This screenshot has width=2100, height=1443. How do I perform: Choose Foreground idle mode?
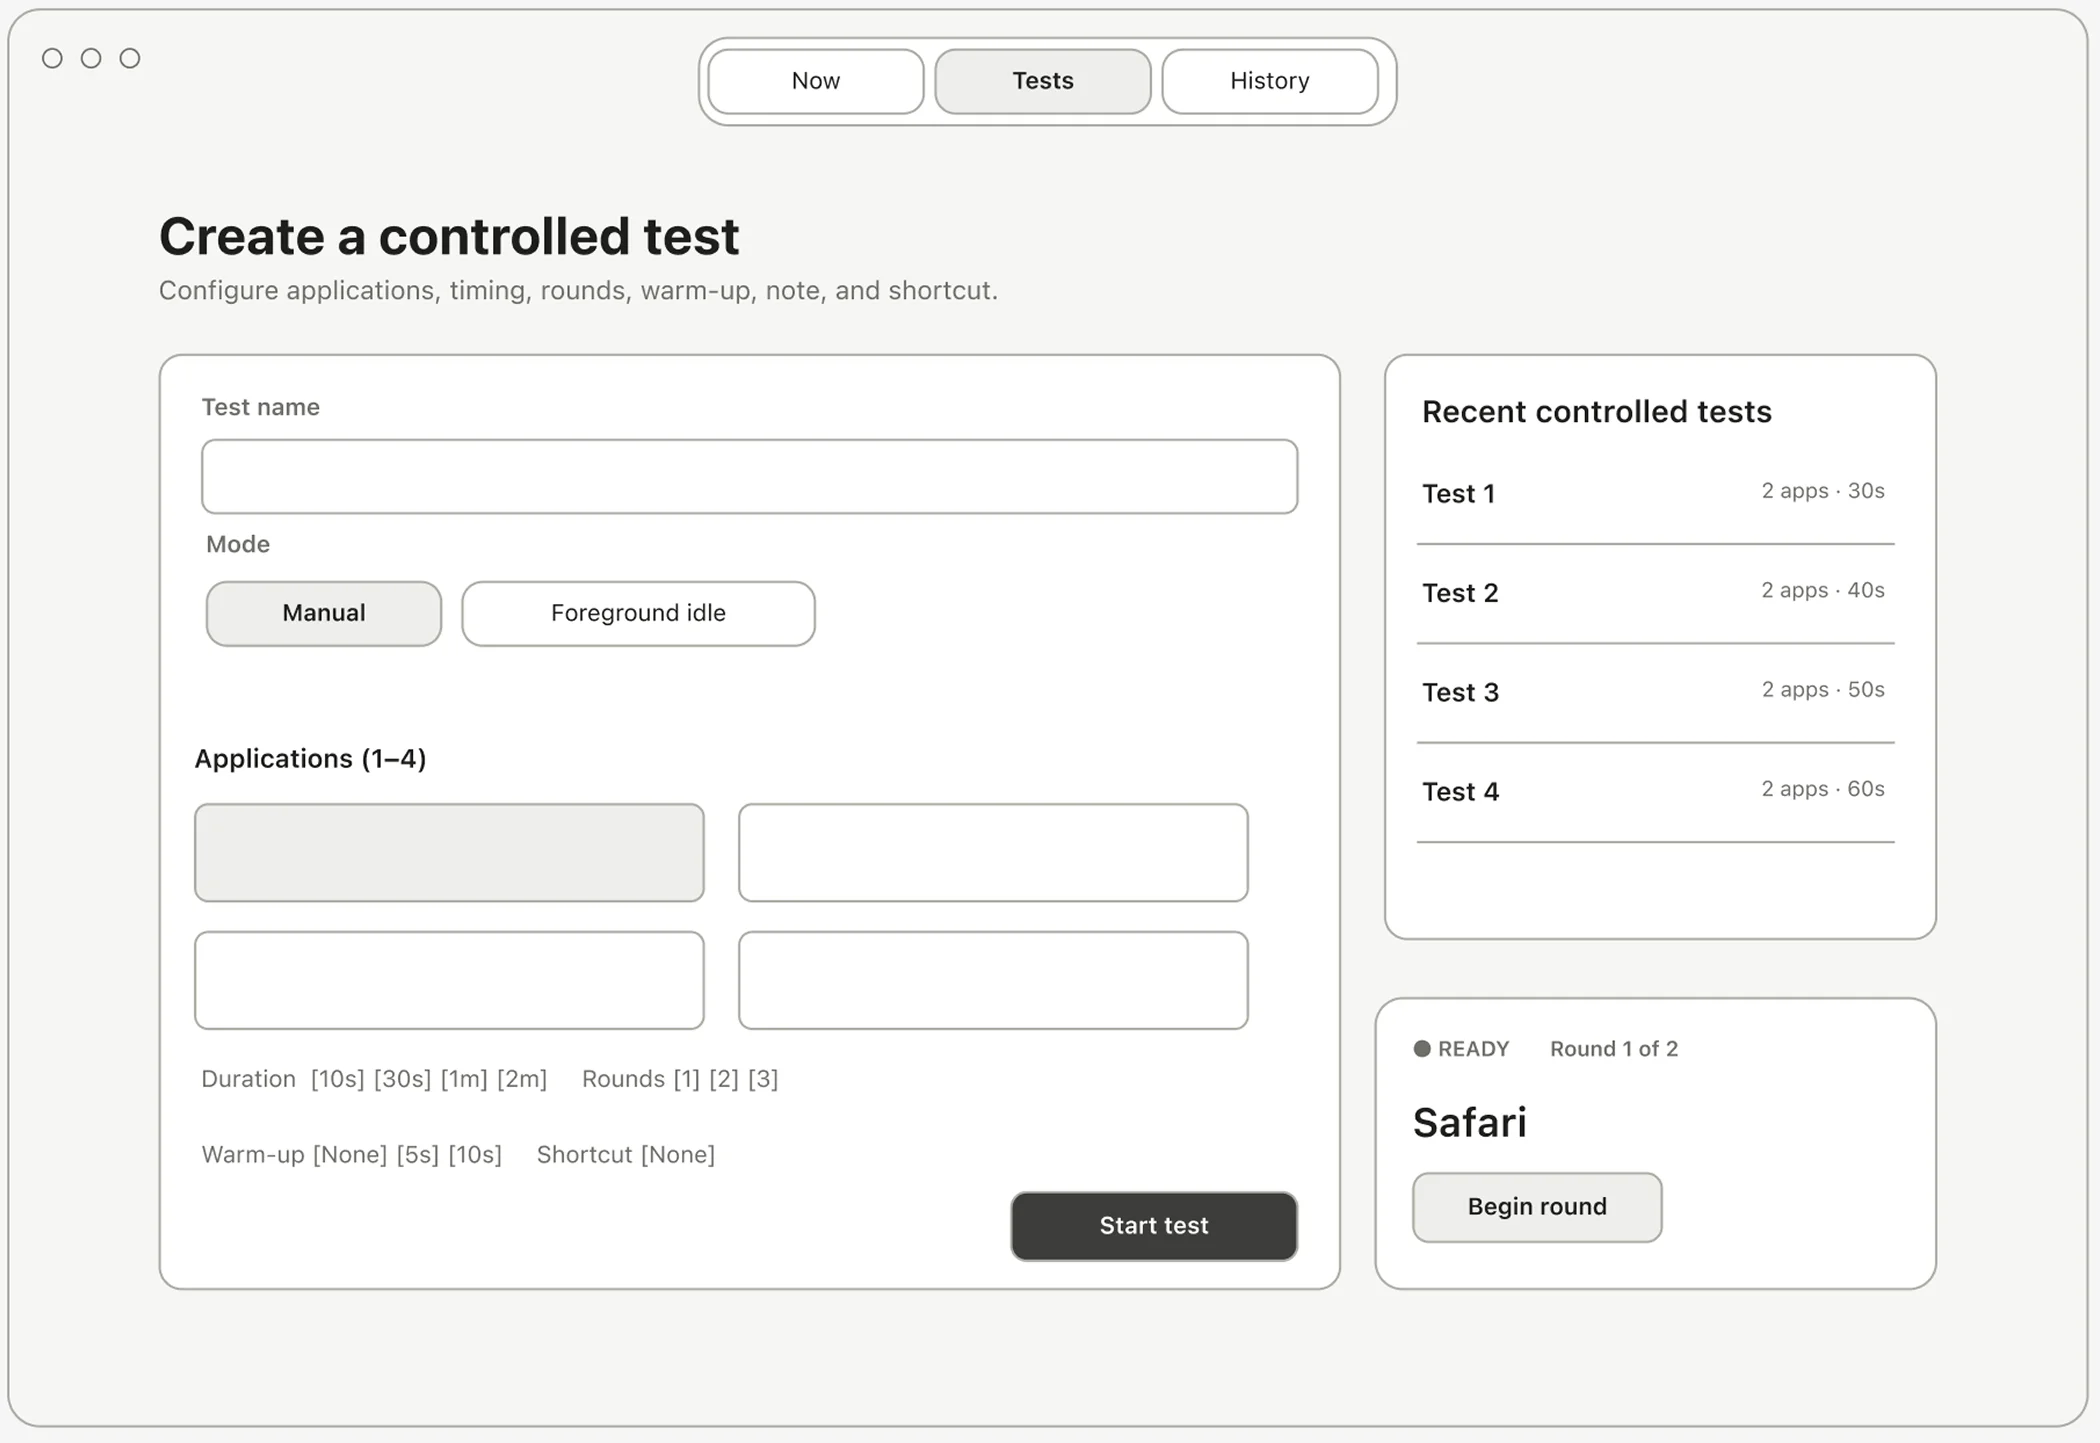[x=638, y=613]
